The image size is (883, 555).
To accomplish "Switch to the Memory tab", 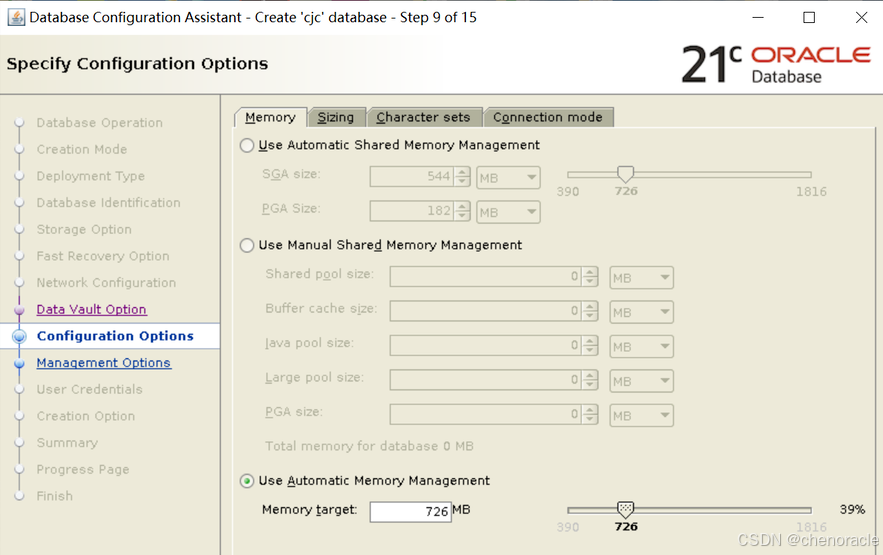I will point(270,117).
